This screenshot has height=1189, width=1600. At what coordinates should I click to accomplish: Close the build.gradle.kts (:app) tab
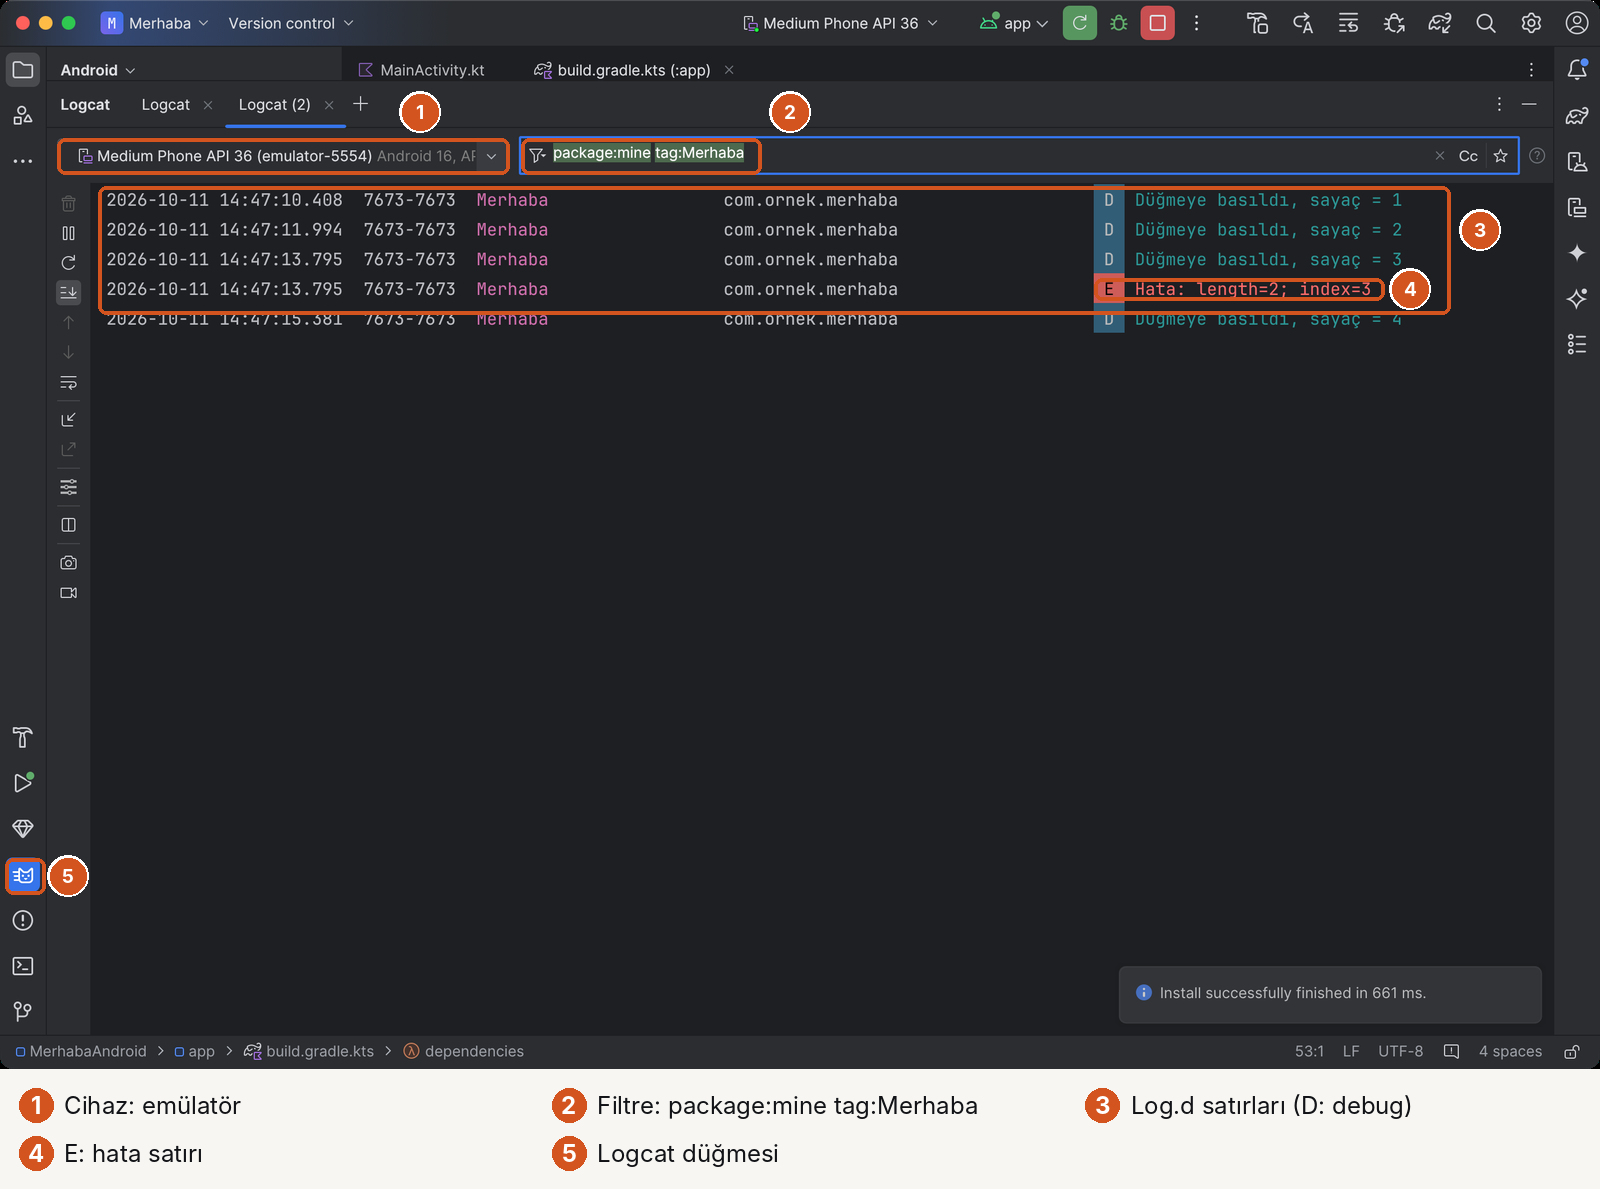pyautogui.click(x=729, y=70)
